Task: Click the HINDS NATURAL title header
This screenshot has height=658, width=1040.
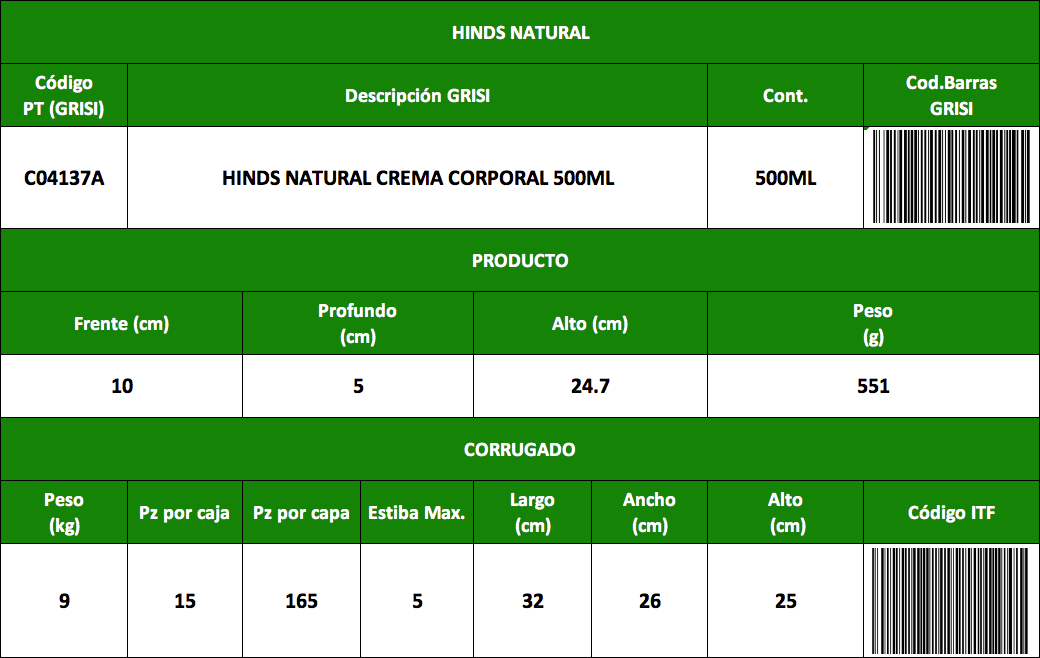Action: [x=520, y=32]
